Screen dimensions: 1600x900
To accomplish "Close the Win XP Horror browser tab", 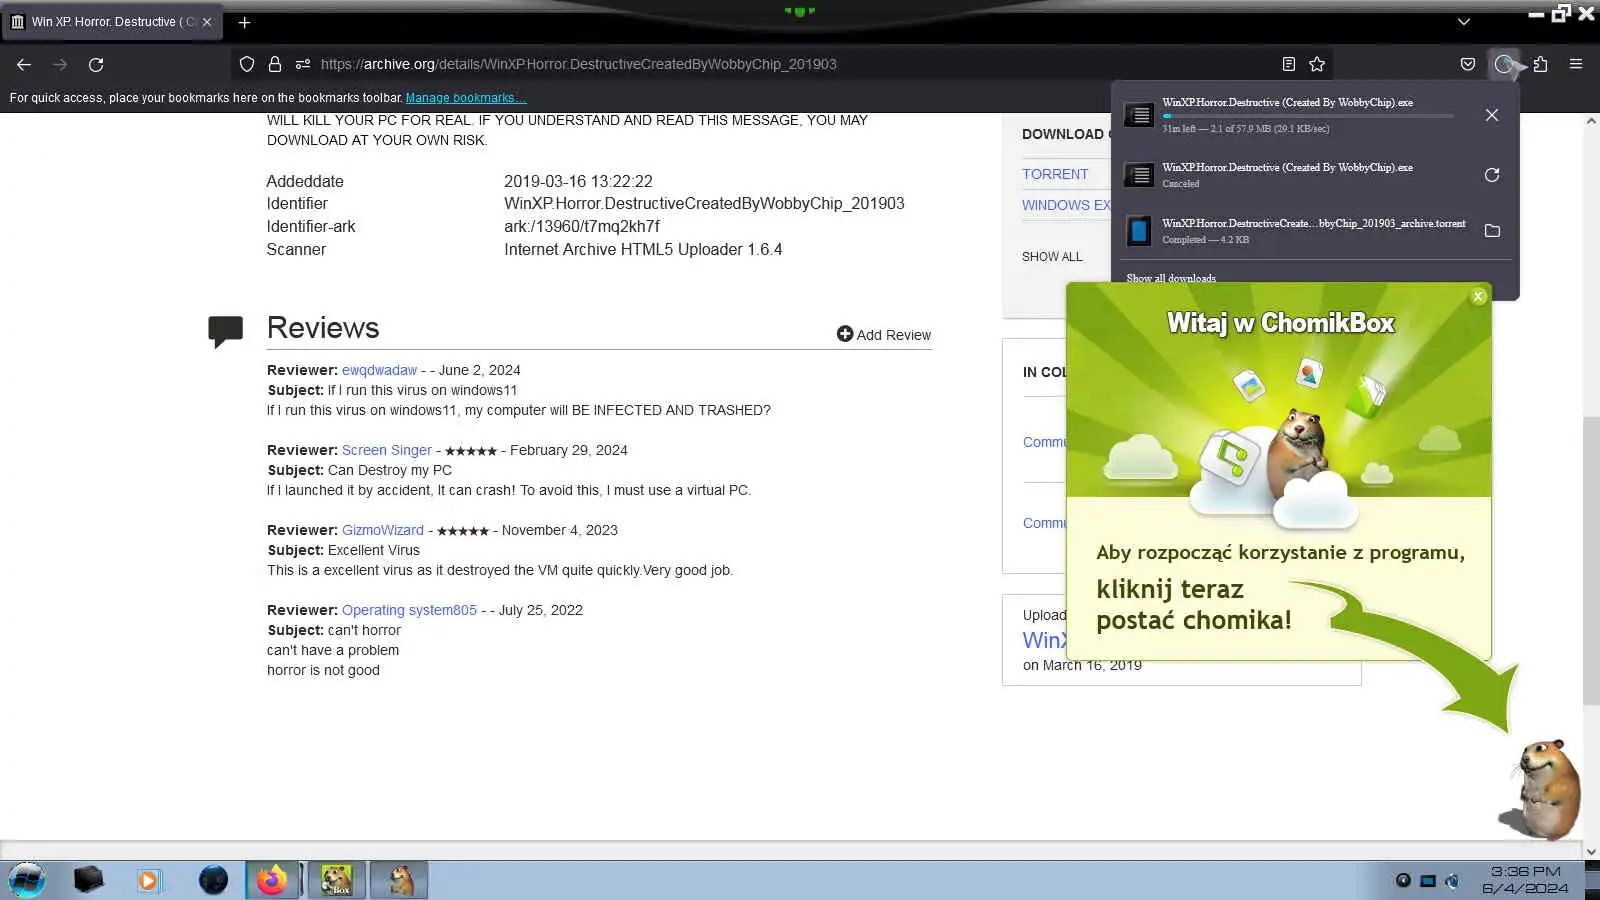I will [x=207, y=22].
